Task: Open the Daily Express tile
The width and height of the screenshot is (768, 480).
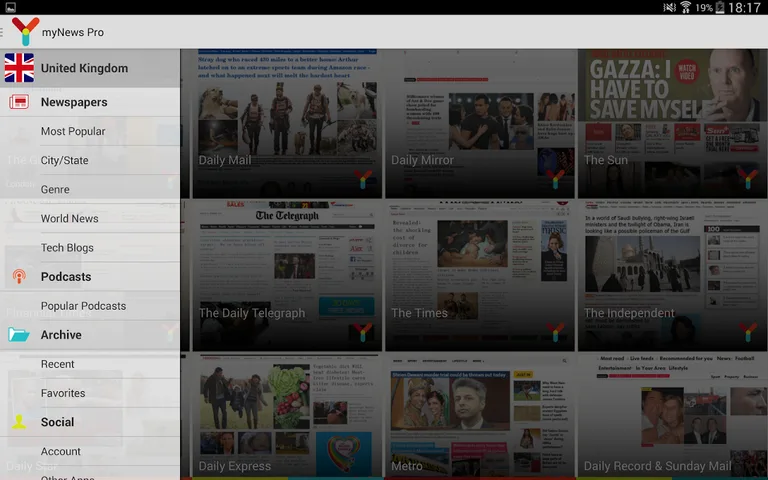Action: click(287, 415)
